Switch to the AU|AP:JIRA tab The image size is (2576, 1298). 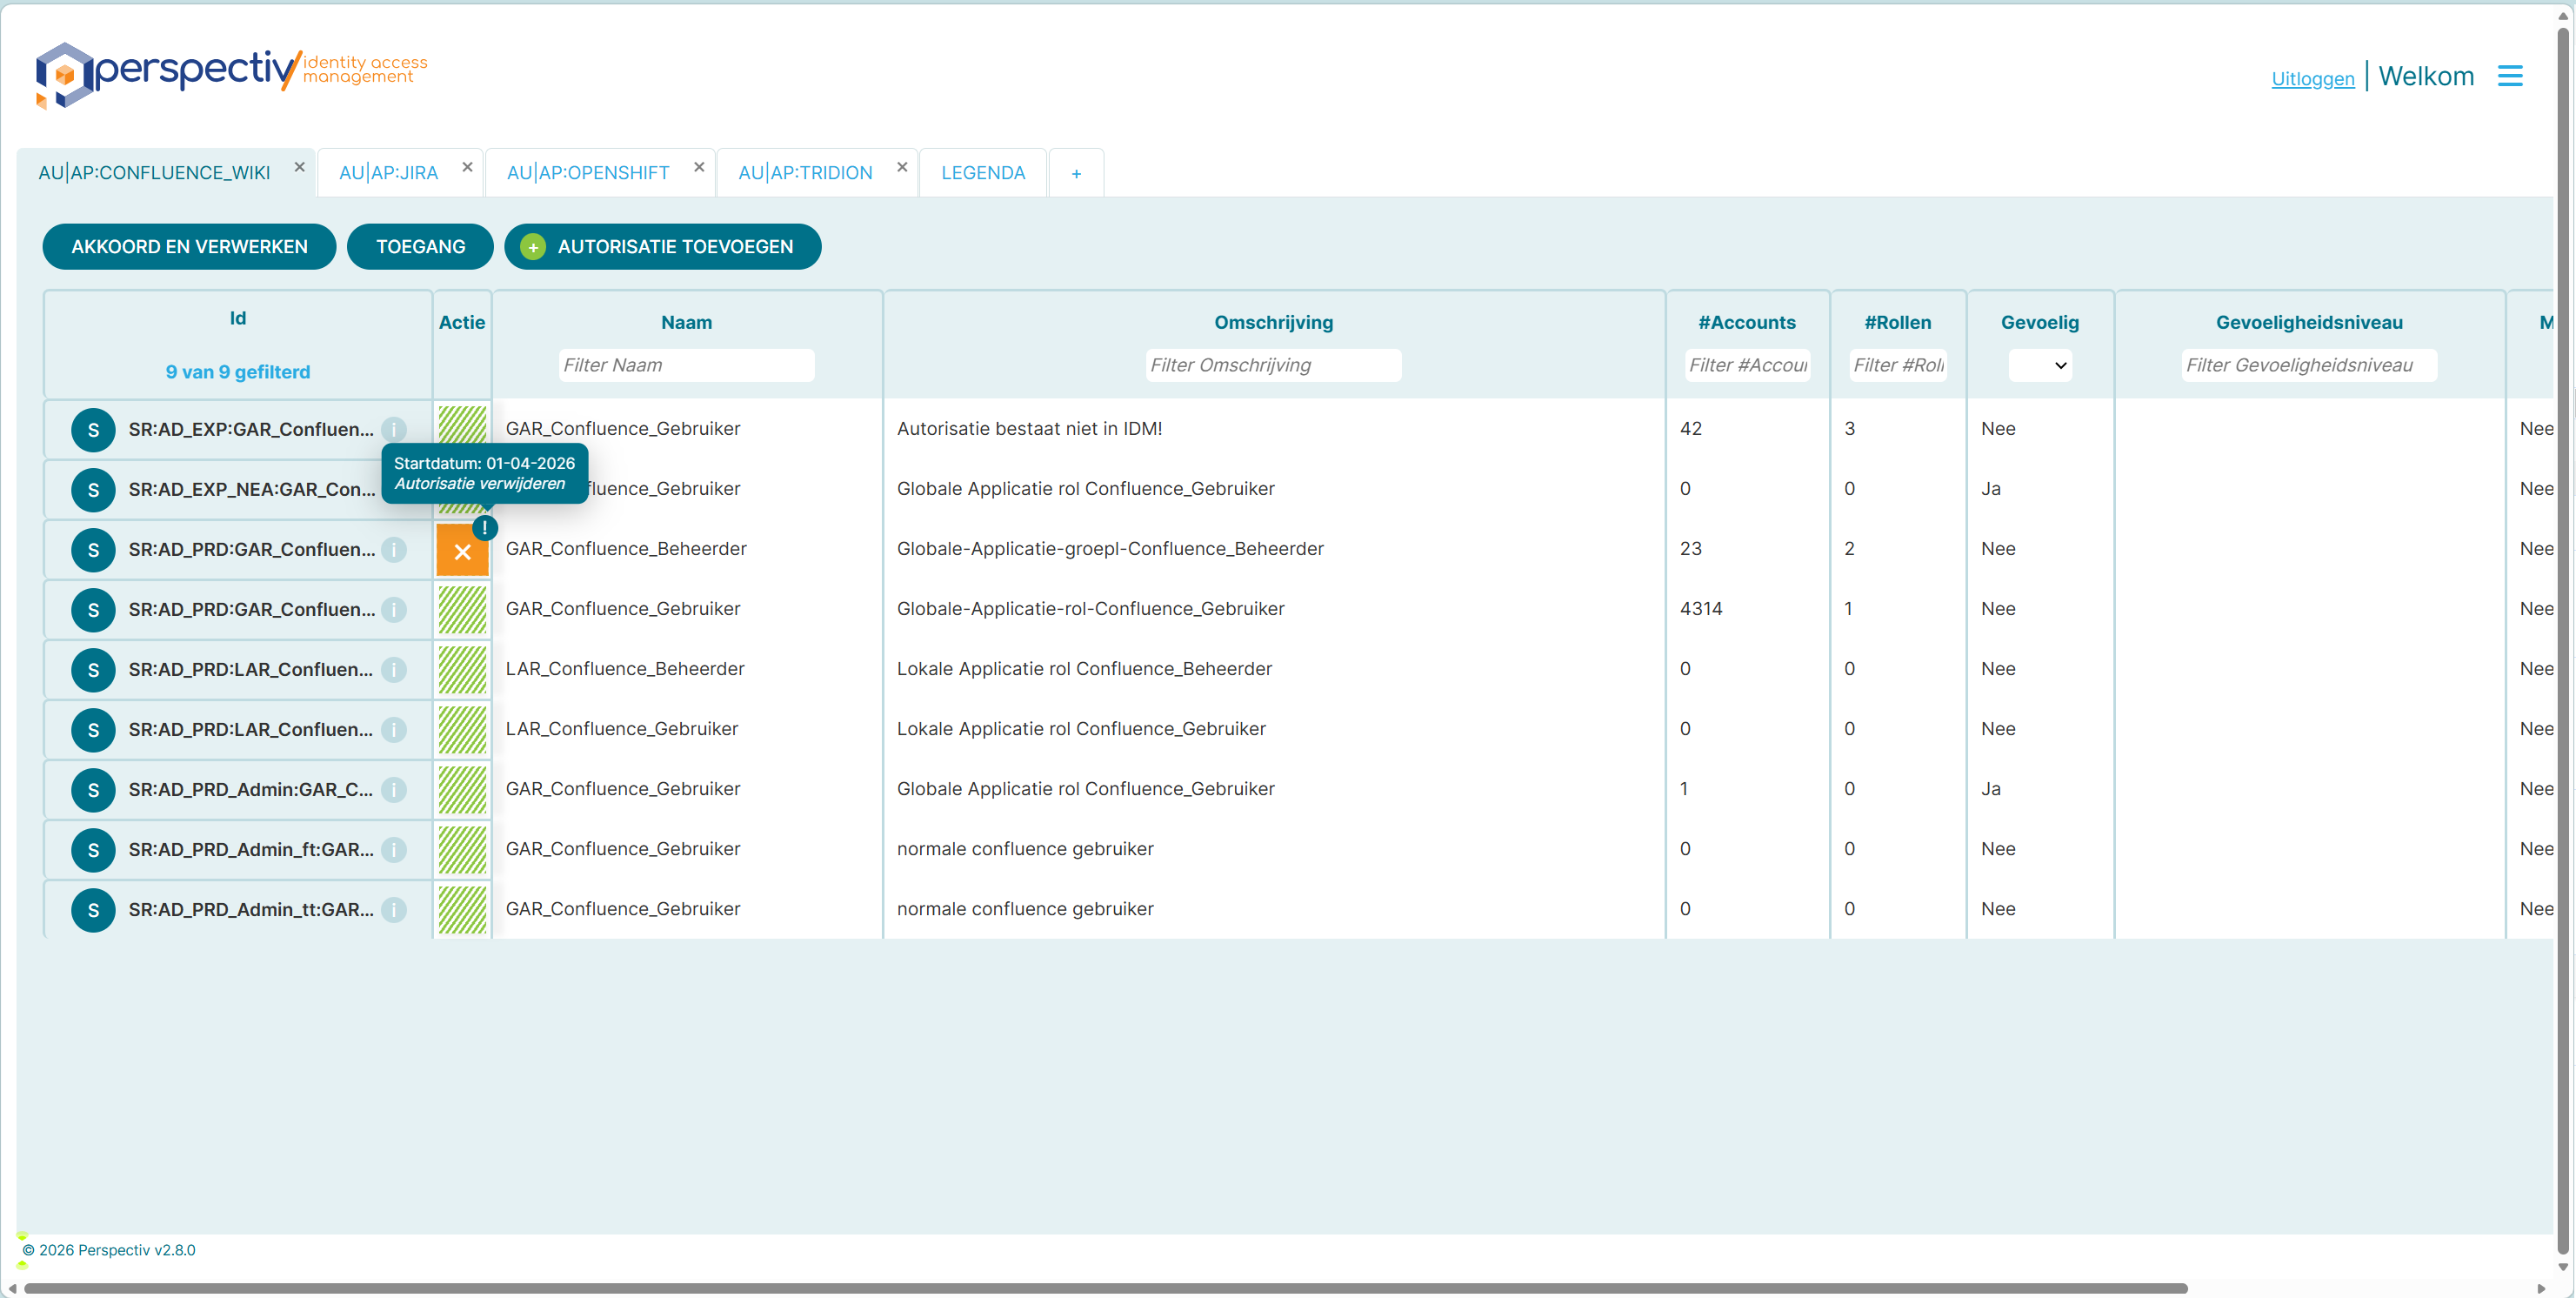click(388, 173)
